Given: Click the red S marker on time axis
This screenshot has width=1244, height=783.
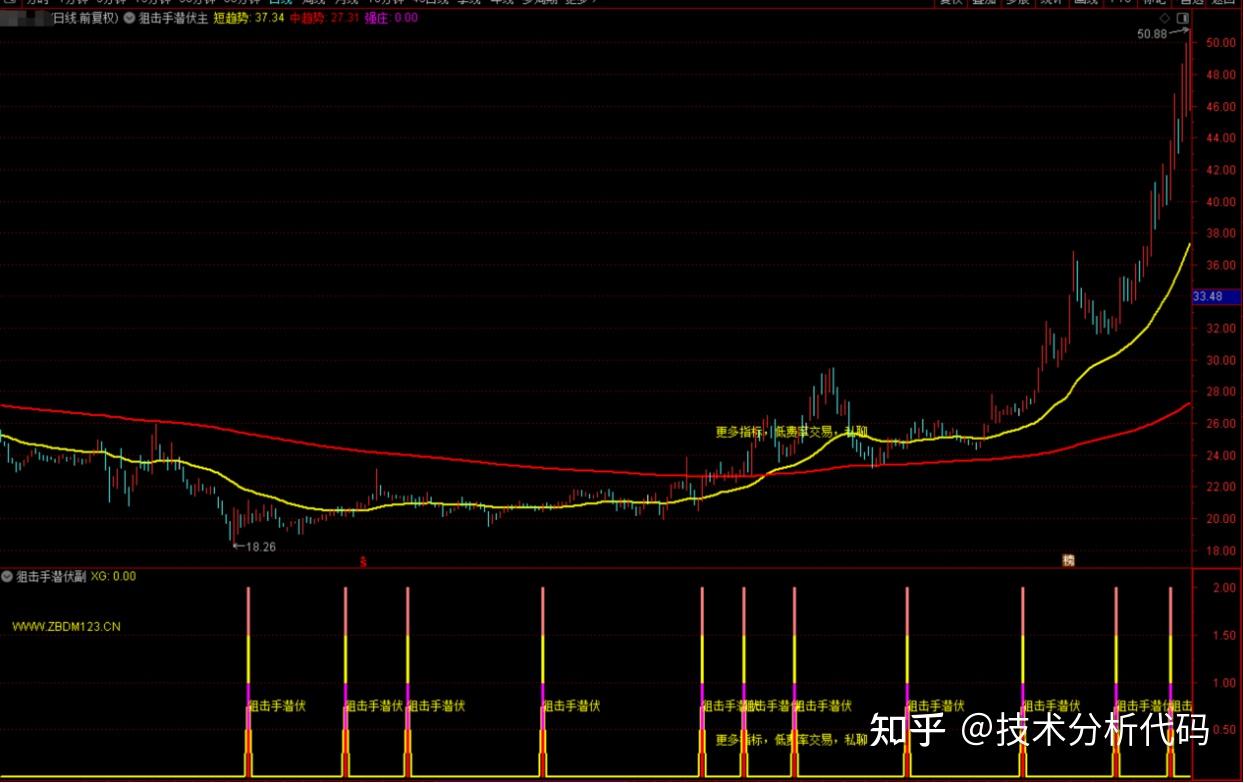Looking at the screenshot, I should tap(364, 562).
